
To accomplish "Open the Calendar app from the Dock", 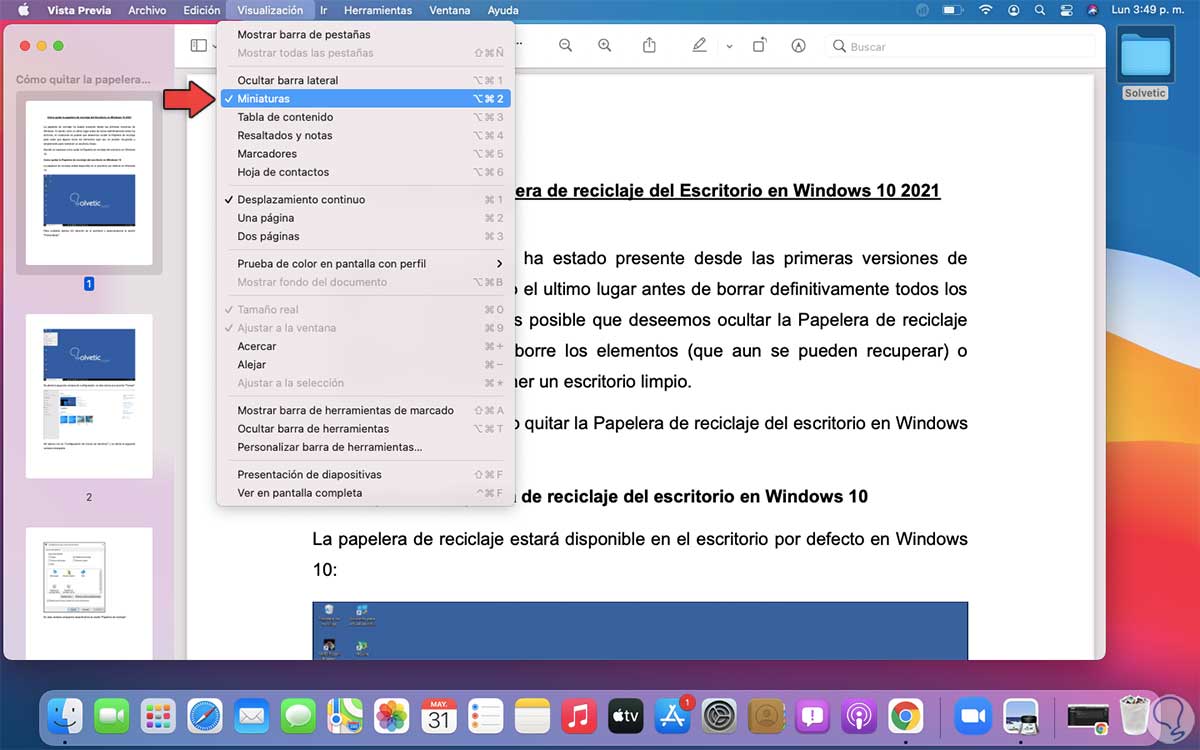I will coord(438,714).
